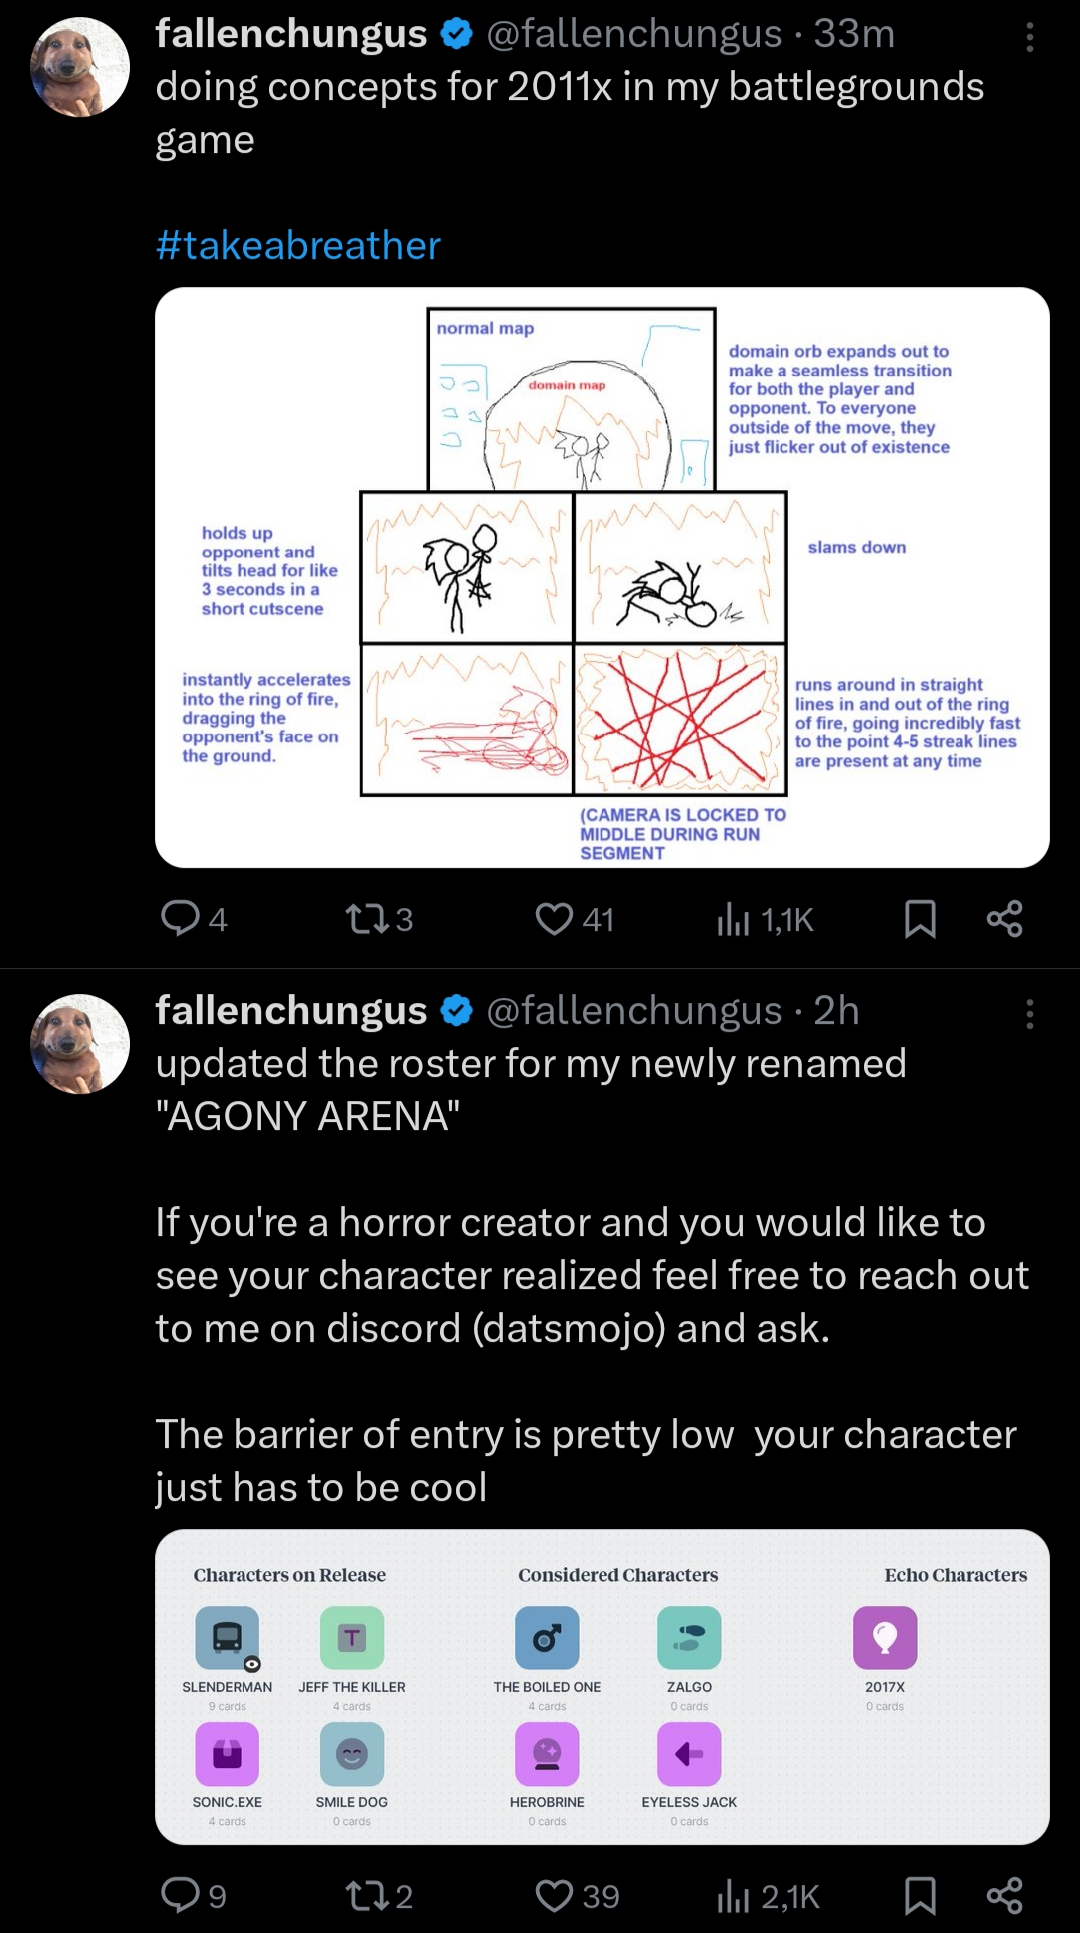Open the #takeabreather hashtag
The height and width of the screenshot is (1933, 1080).
pyautogui.click(x=298, y=246)
